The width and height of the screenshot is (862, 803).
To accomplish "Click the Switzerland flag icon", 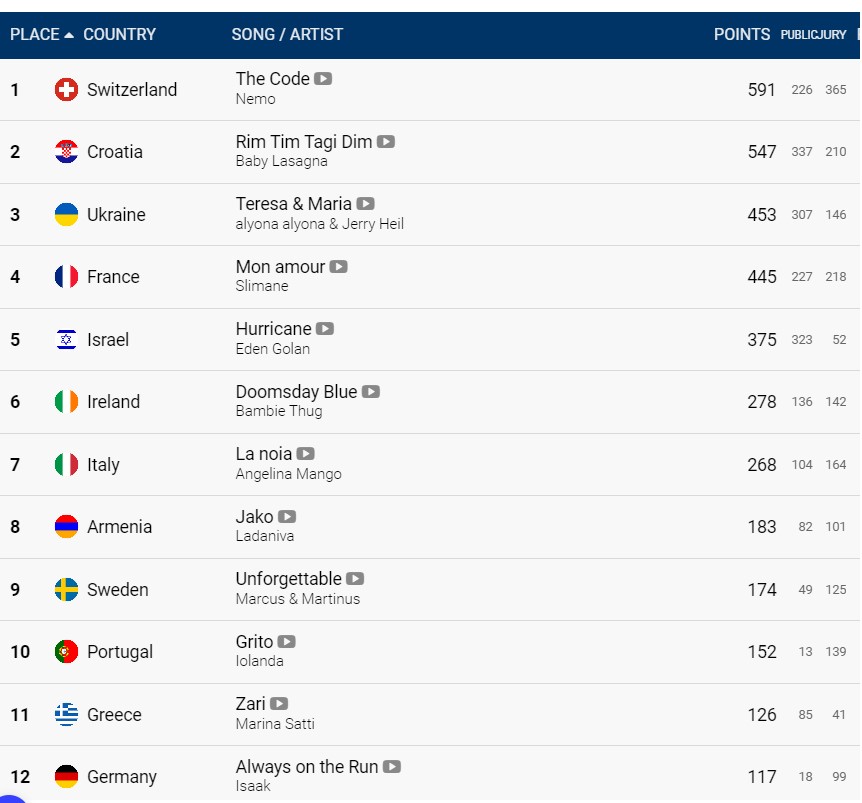I will pyautogui.click(x=66, y=90).
